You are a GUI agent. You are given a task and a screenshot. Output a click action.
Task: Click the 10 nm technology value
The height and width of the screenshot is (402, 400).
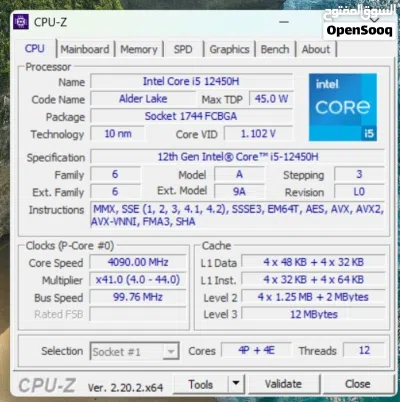point(118,134)
